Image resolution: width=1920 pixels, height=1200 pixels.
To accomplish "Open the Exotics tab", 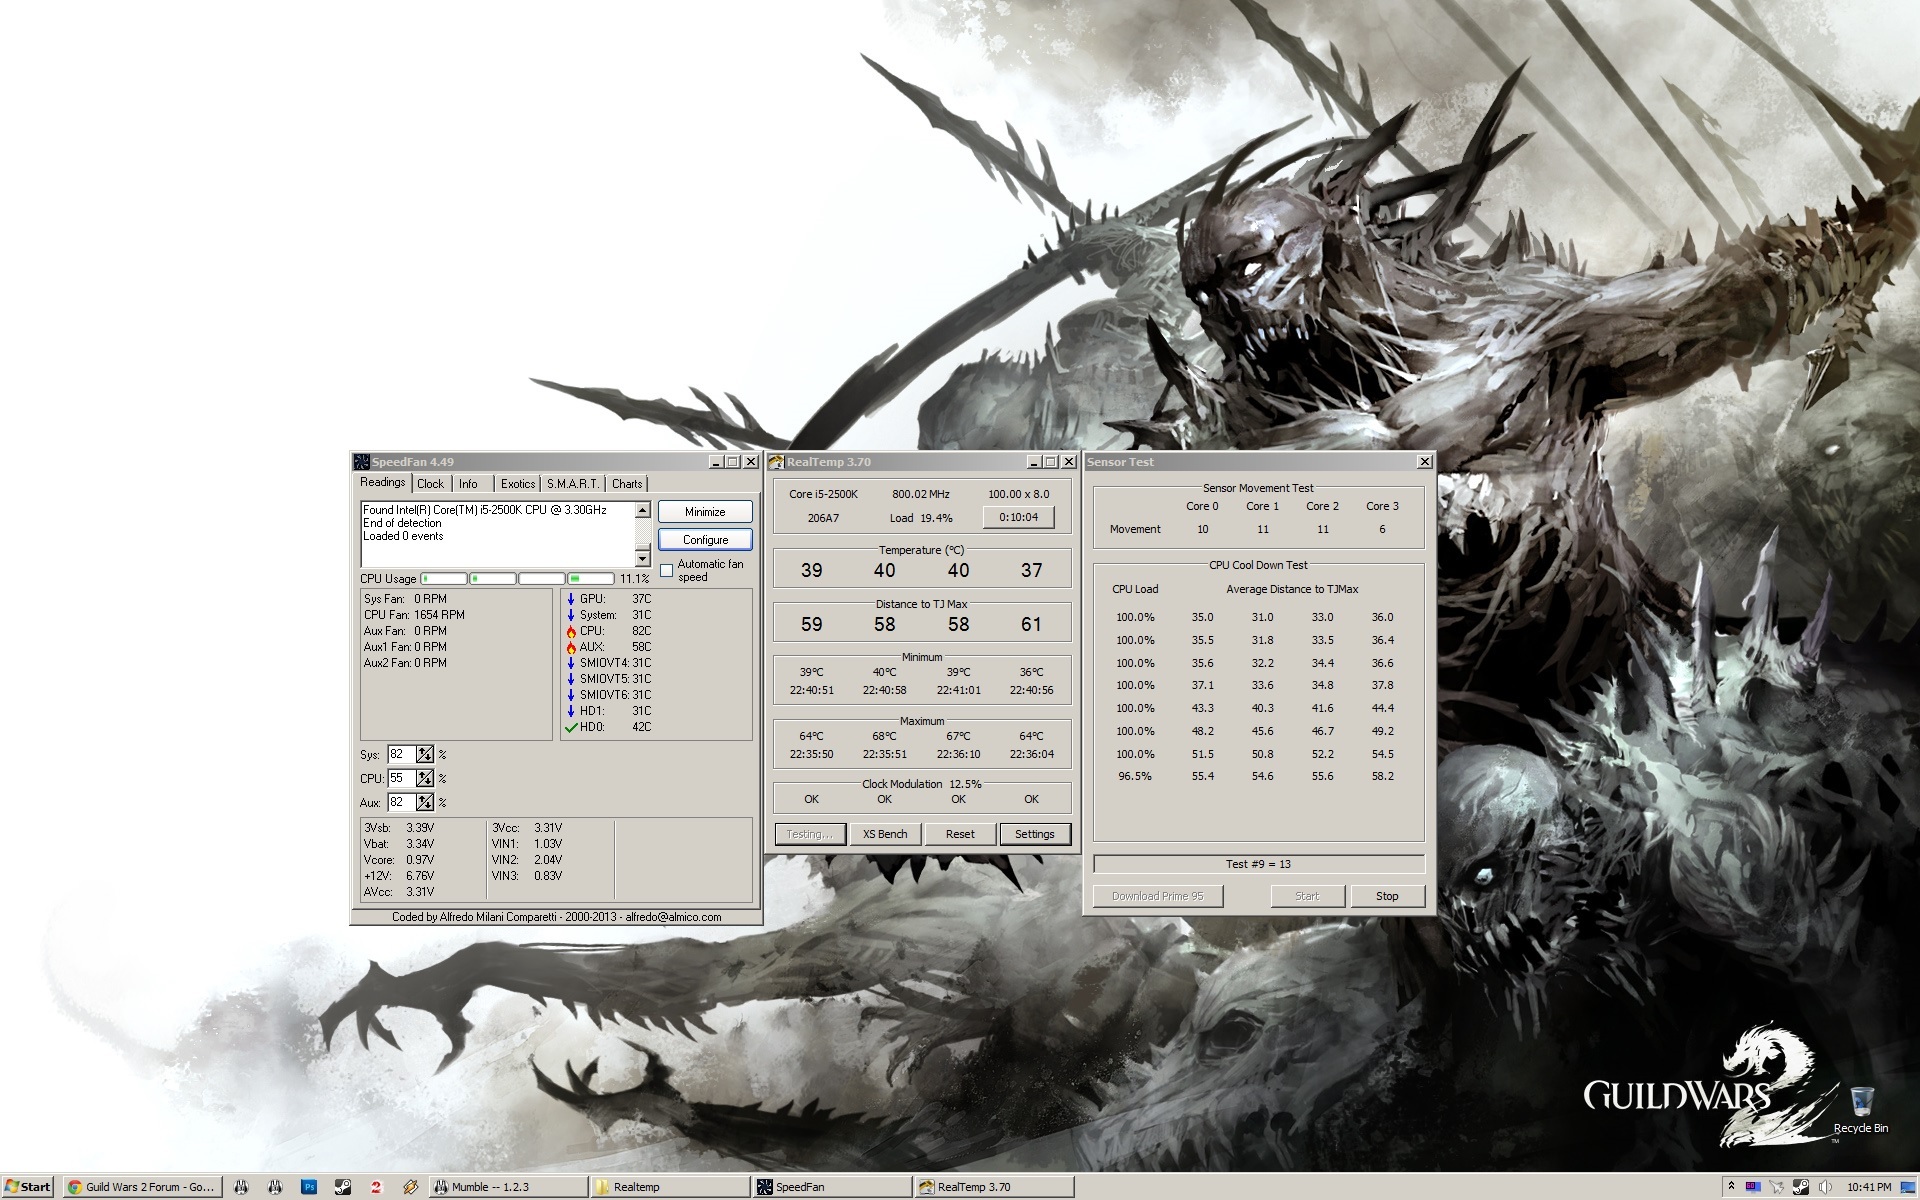I will point(518,484).
